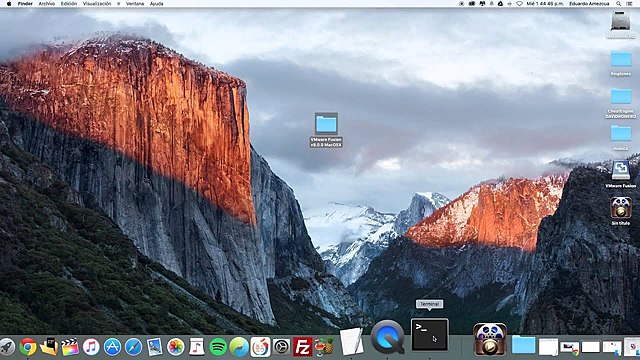
Task: Open Final Cut Pro clapperboard icon
Action: coord(70,347)
